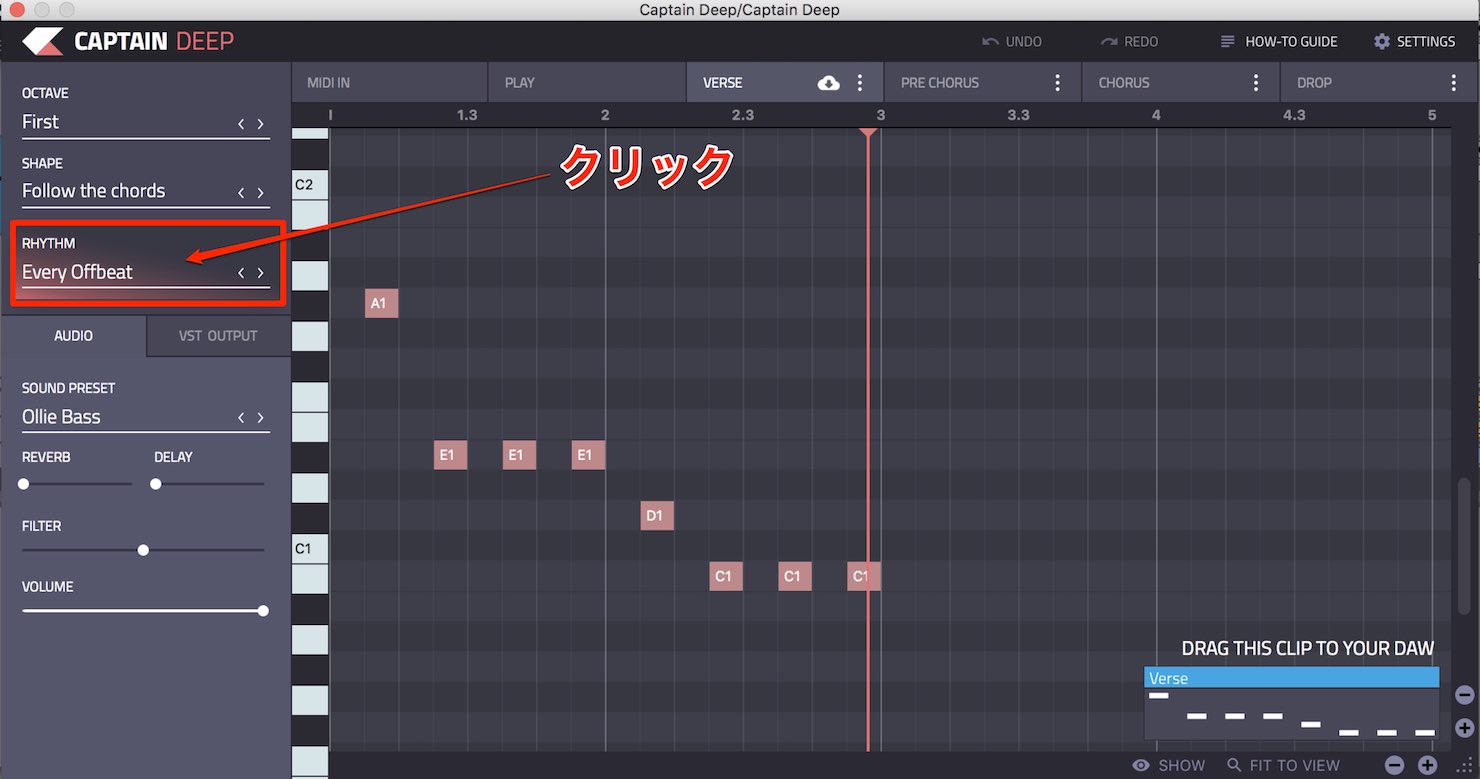Select the AUDIO output tab
Screen dimensions: 1480x779
73,336
